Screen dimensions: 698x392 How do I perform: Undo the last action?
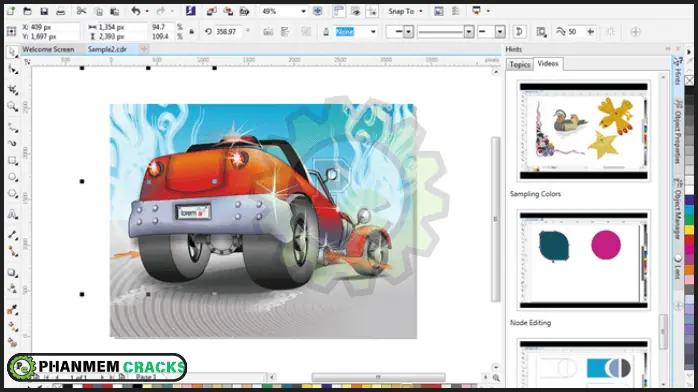(135, 11)
